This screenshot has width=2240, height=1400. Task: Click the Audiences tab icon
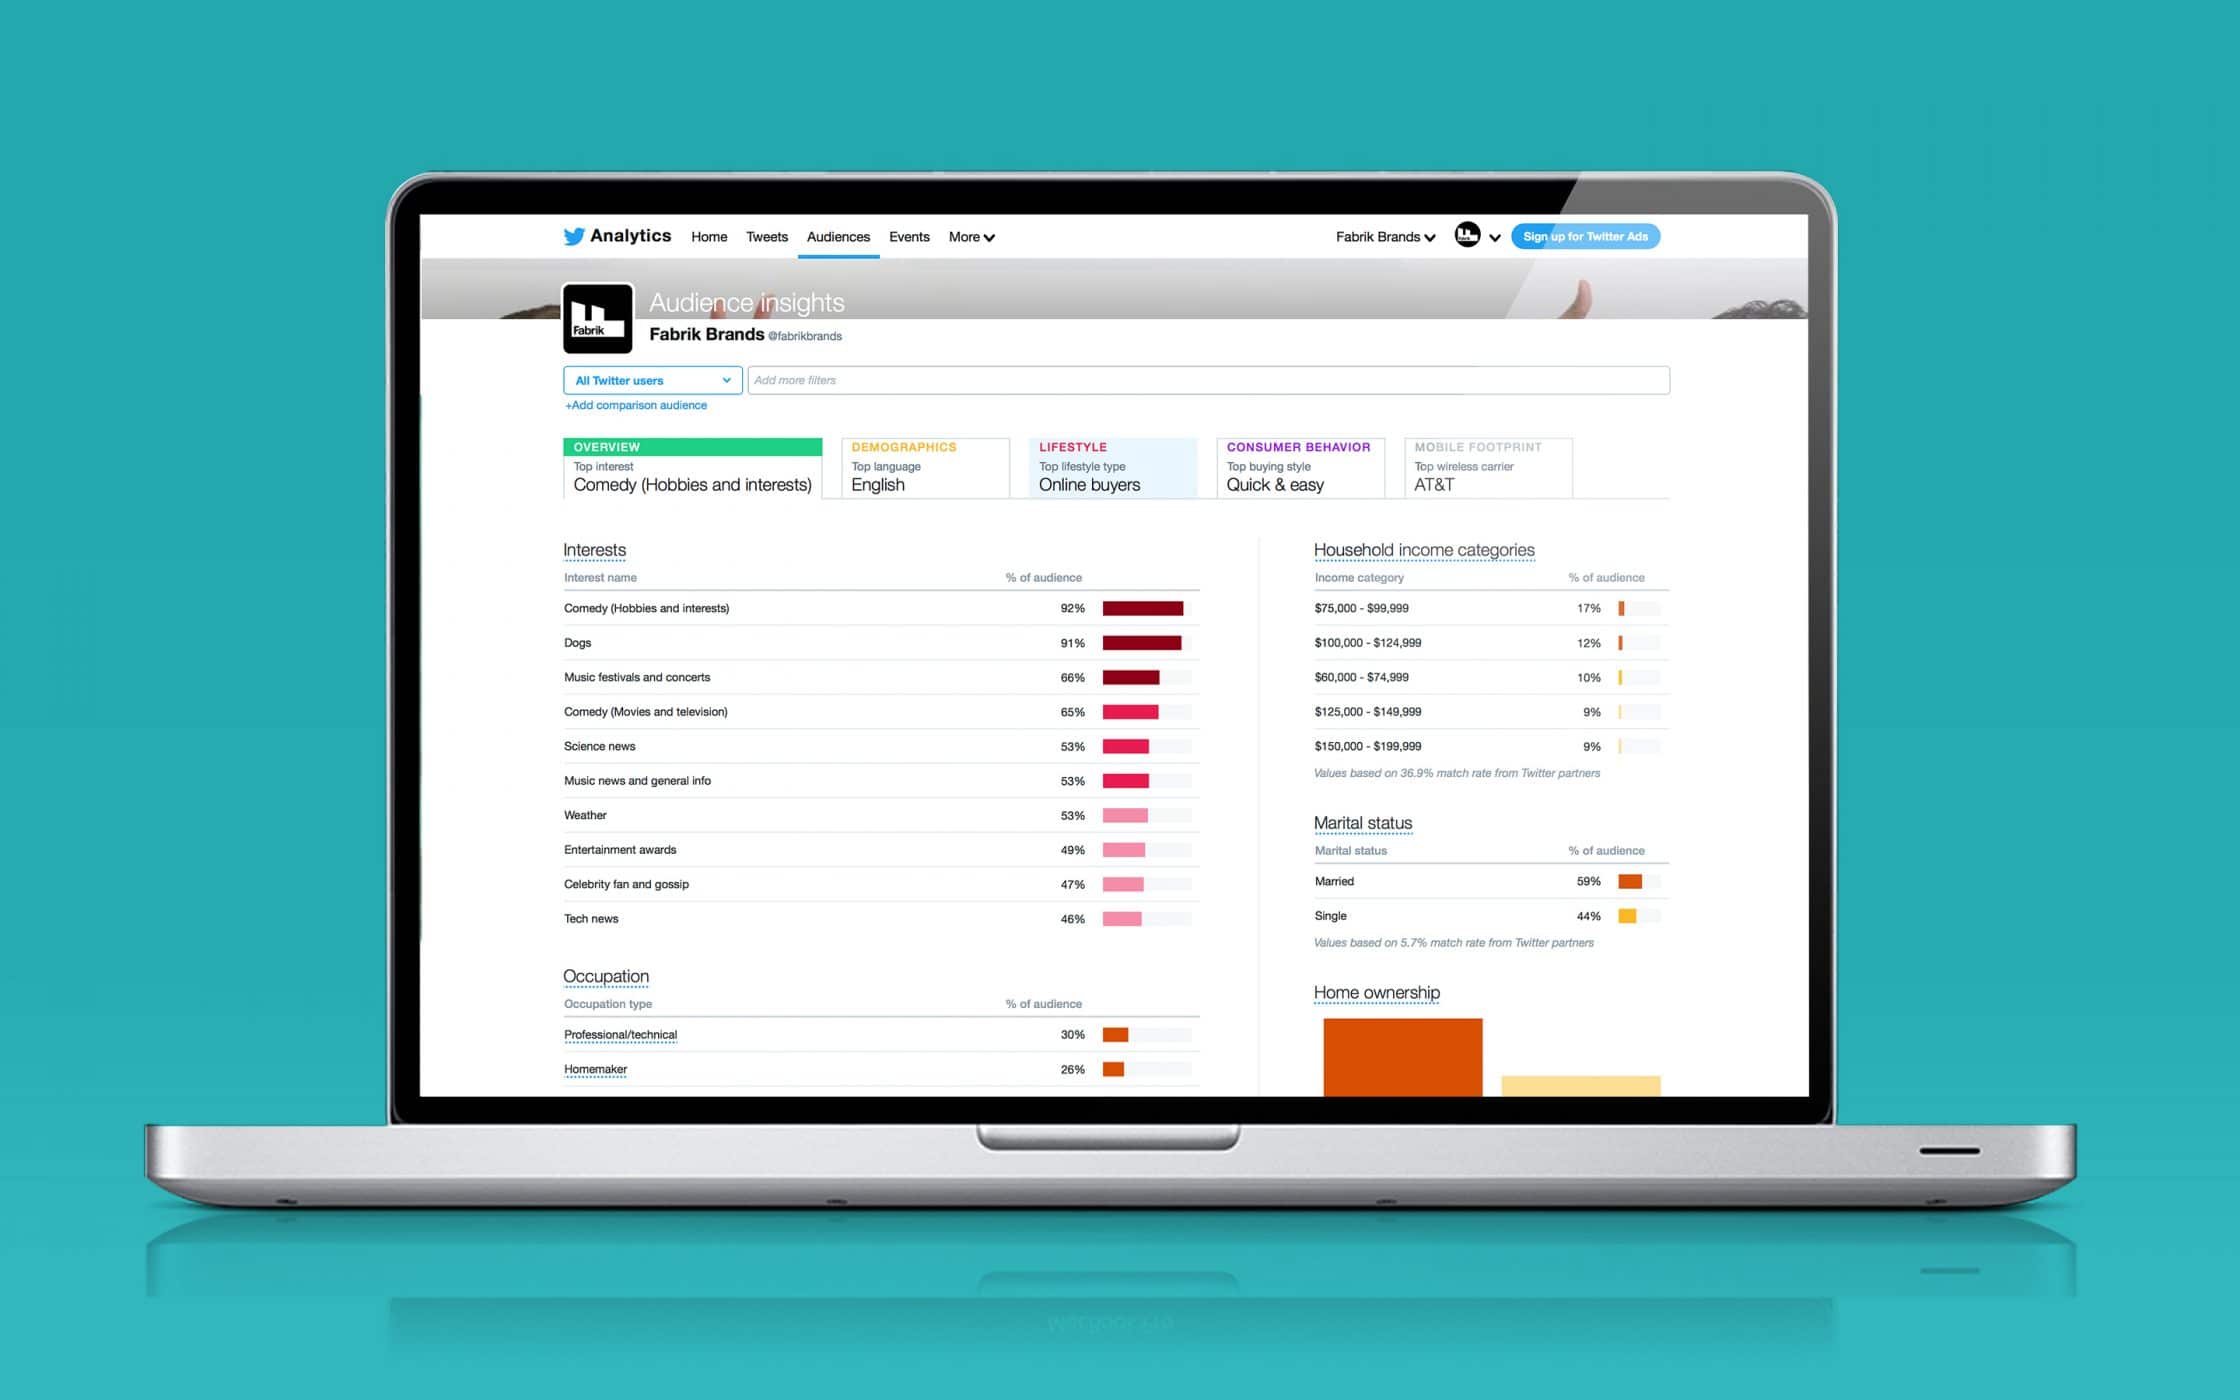(839, 237)
